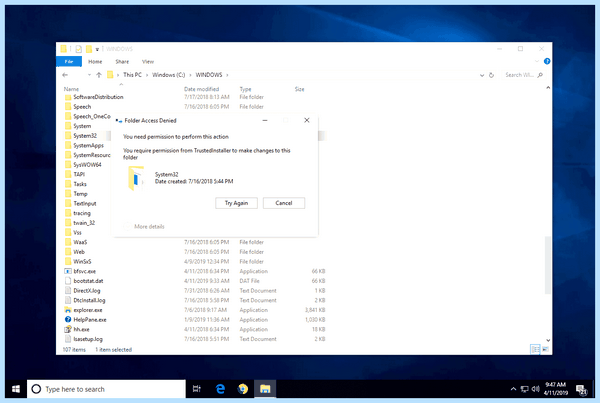Open the Share ribbon tab
Viewport: 600px width, 403px height.
pos(122,61)
